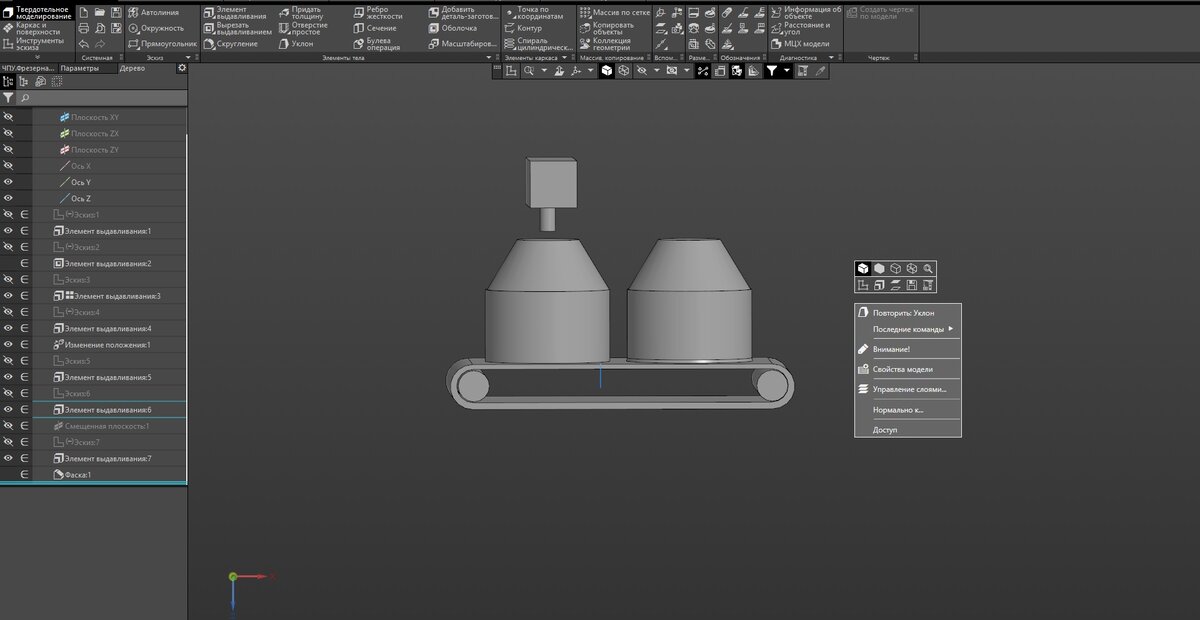The image size is (1200, 620).
Task: Select Точка по координатам tool
Action: (533, 12)
